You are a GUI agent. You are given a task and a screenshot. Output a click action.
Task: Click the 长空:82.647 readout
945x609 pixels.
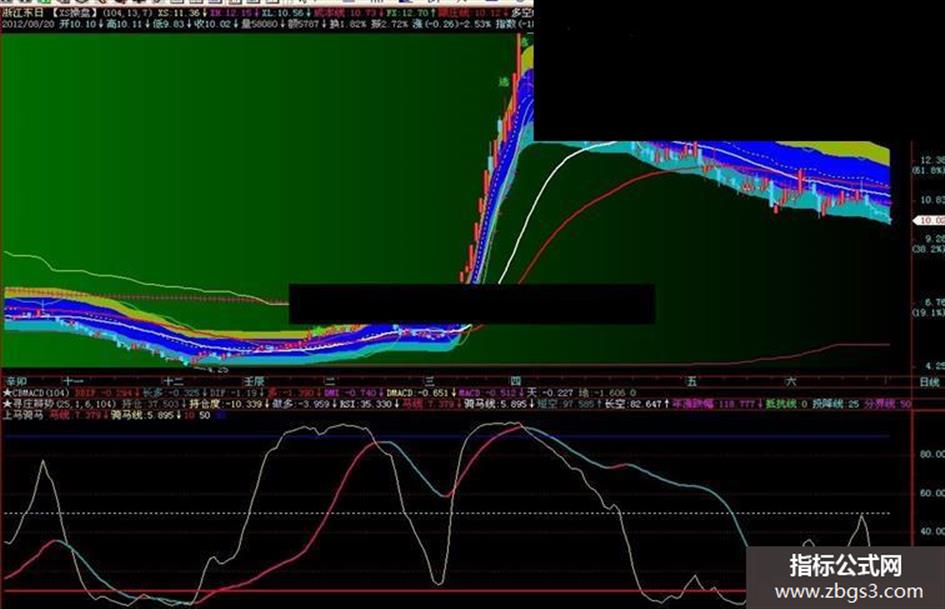pos(632,404)
